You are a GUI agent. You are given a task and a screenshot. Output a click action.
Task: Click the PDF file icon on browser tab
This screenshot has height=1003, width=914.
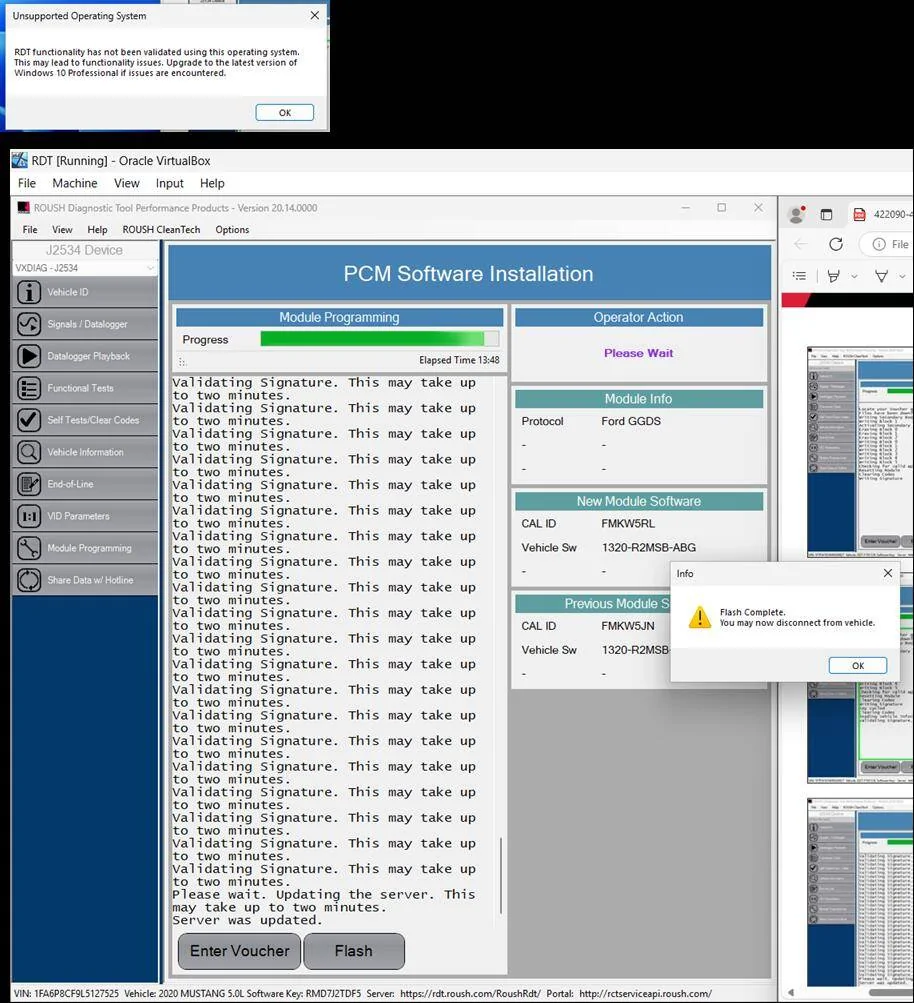(860, 215)
